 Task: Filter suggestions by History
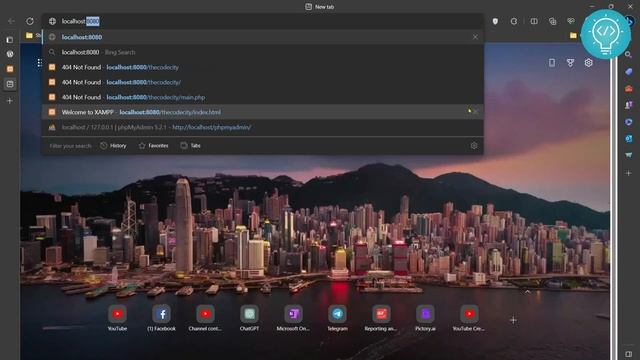(x=113, y=146)
